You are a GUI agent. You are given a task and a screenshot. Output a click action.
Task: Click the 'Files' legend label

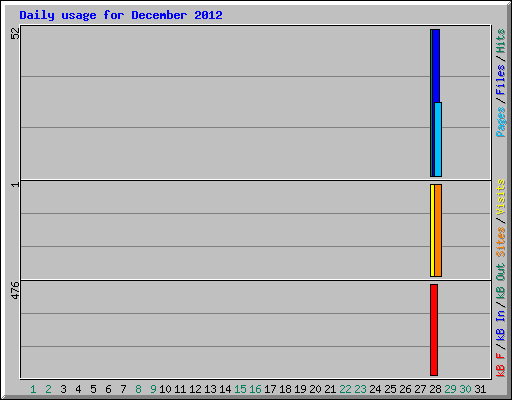pos(501,80)
